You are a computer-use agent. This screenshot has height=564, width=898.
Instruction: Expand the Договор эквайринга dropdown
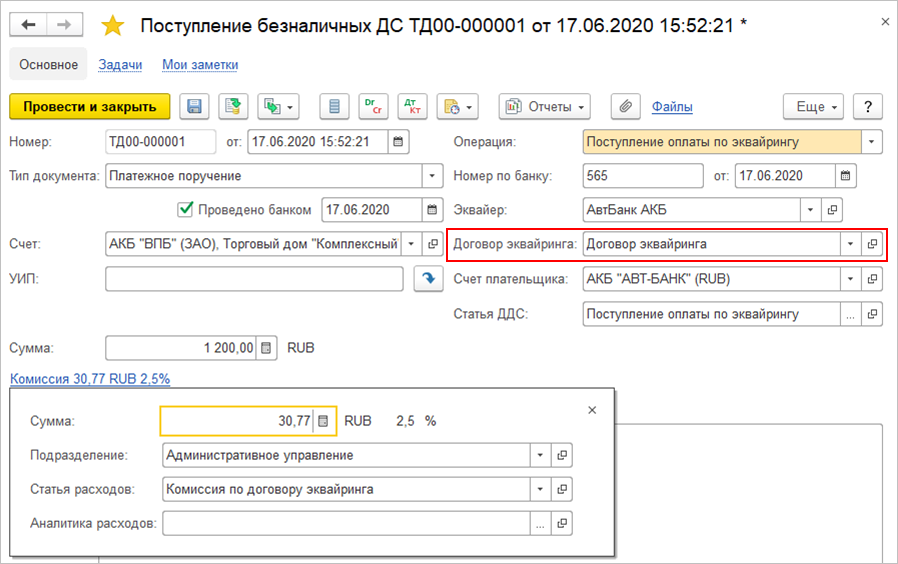pos(850,244)
